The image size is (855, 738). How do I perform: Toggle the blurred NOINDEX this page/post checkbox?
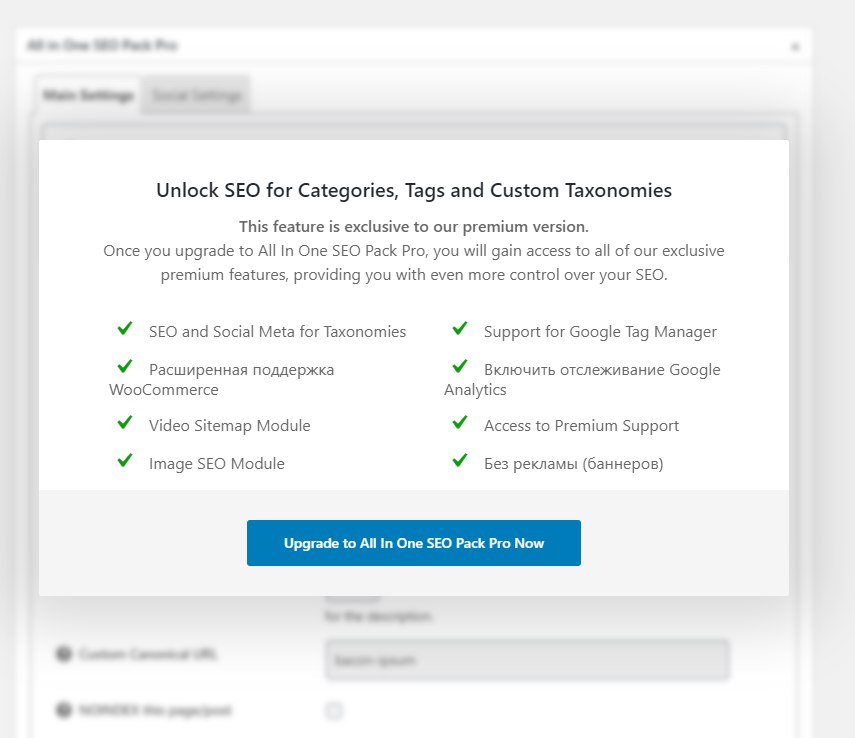pos(334,711)
